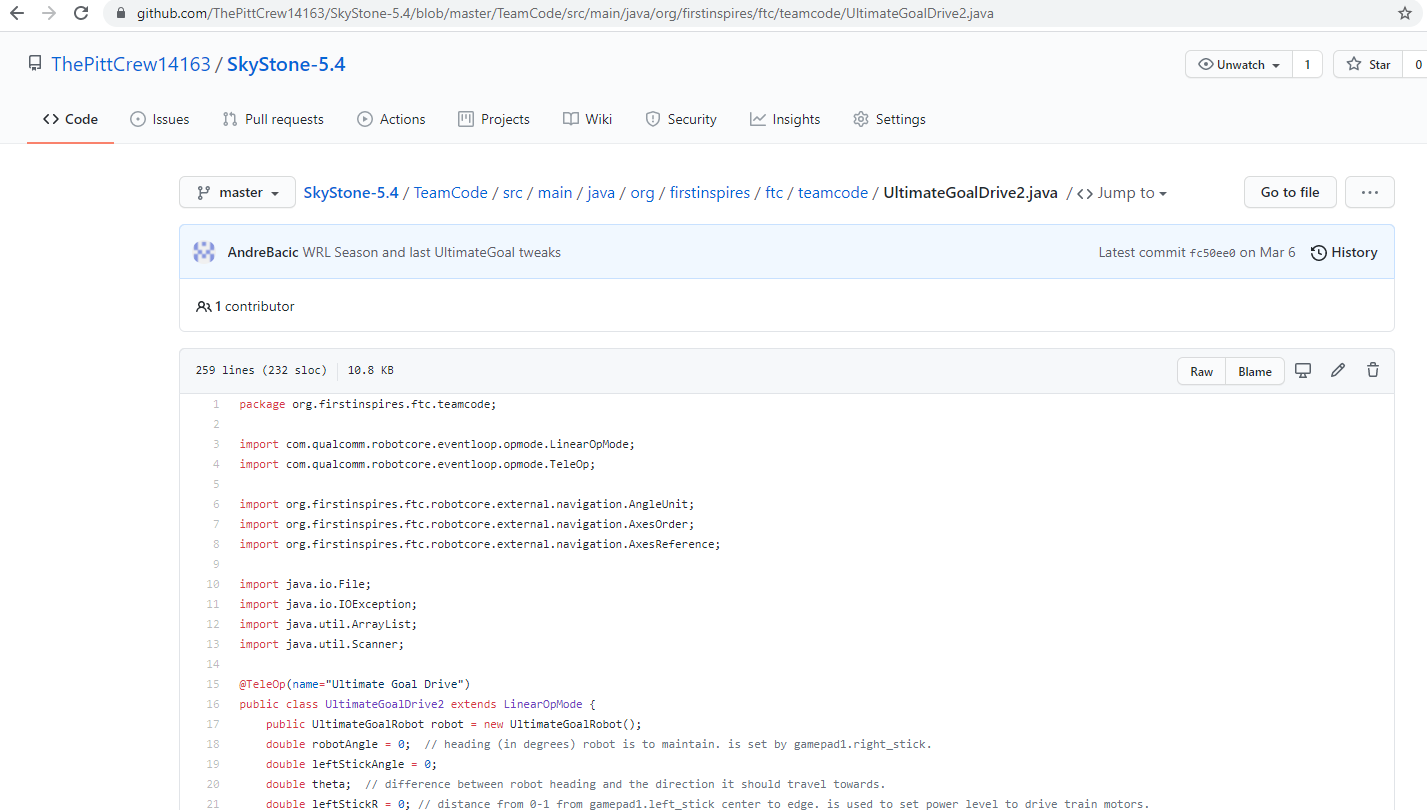View file History
Image resolution: width=1427 pixels, height=810 pixels.
[x=1344, y=252]
